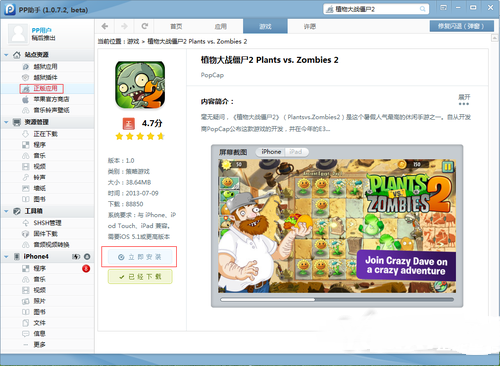Click the 立即安装 install button

point(140,257)
